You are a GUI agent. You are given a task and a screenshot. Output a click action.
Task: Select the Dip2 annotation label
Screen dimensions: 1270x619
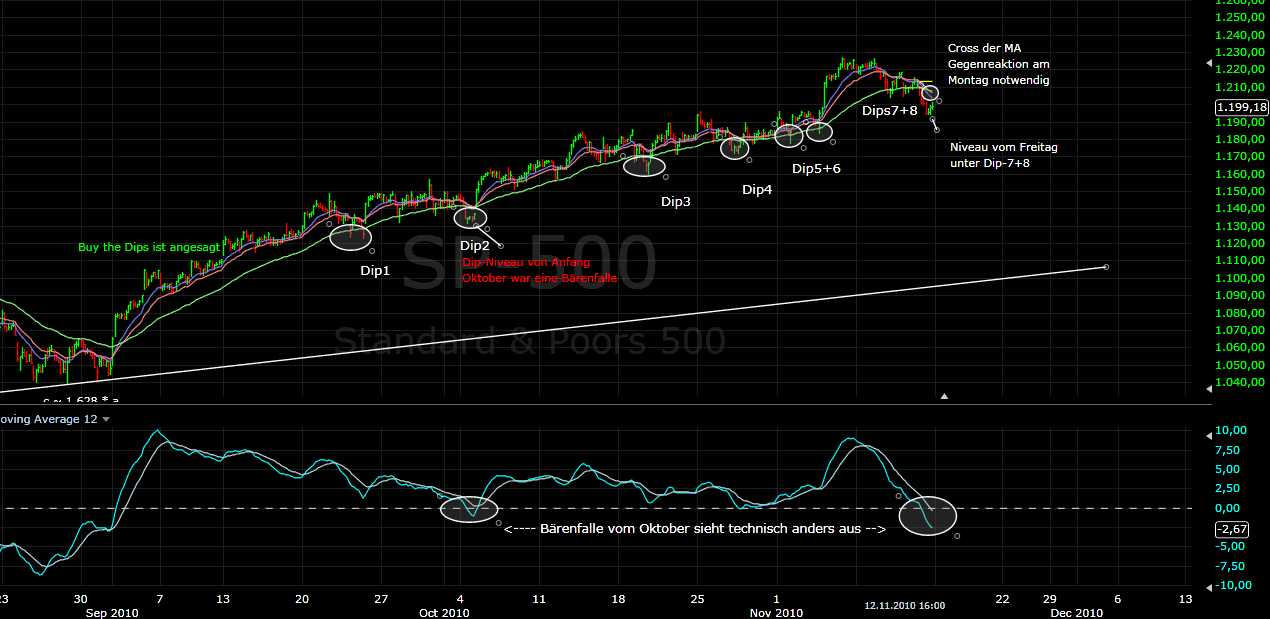474,245
